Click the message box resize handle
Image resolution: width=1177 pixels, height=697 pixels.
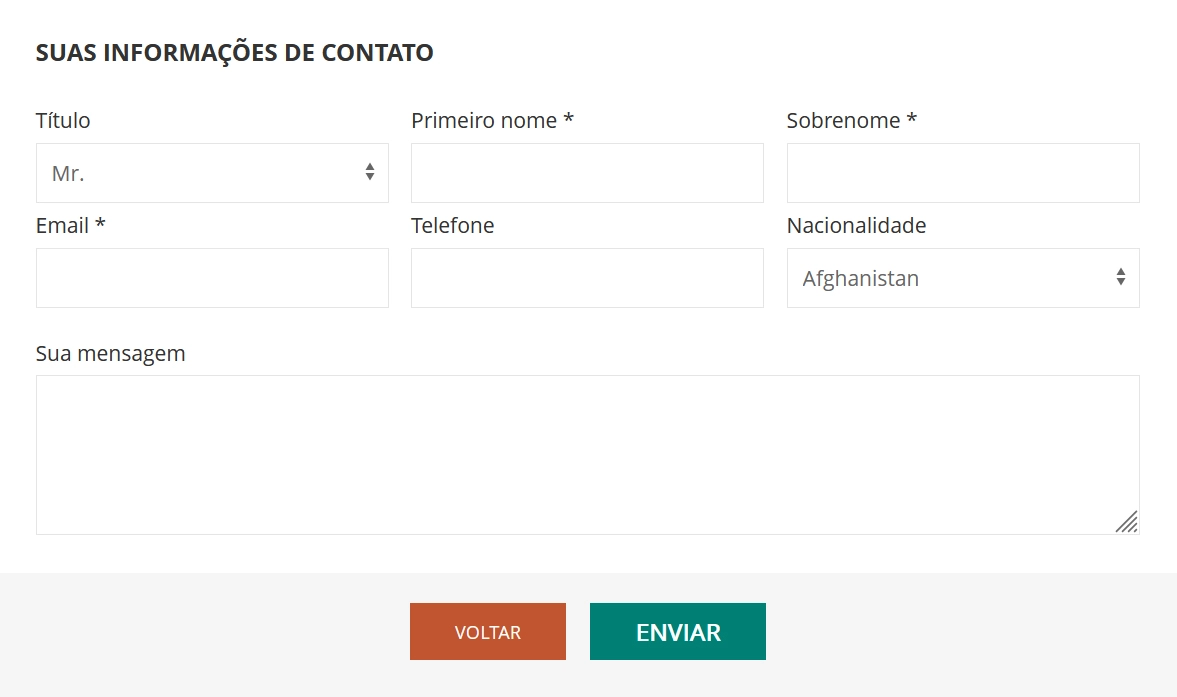coord(1127,522)
